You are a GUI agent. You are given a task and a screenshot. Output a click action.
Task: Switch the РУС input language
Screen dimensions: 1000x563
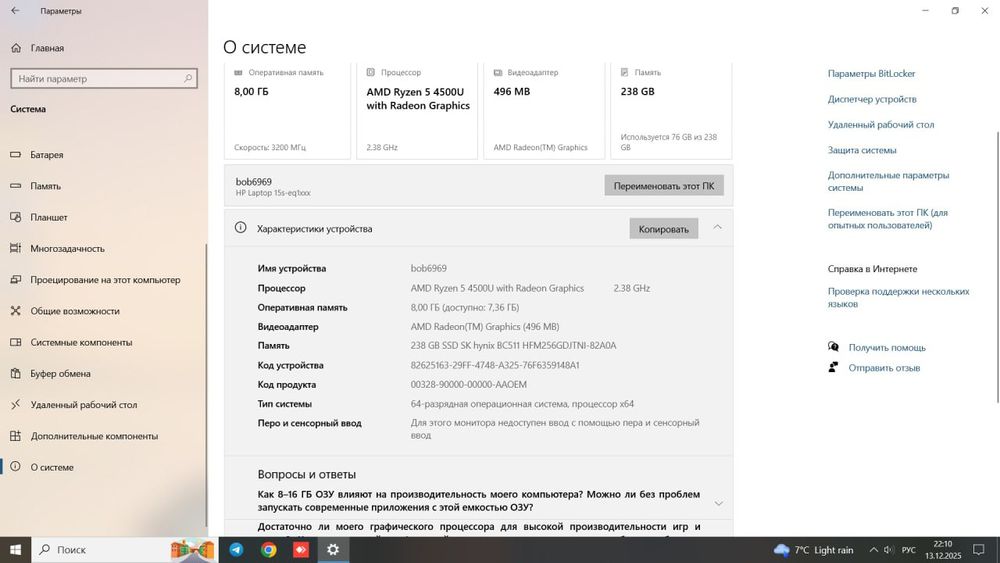point(909,550)
